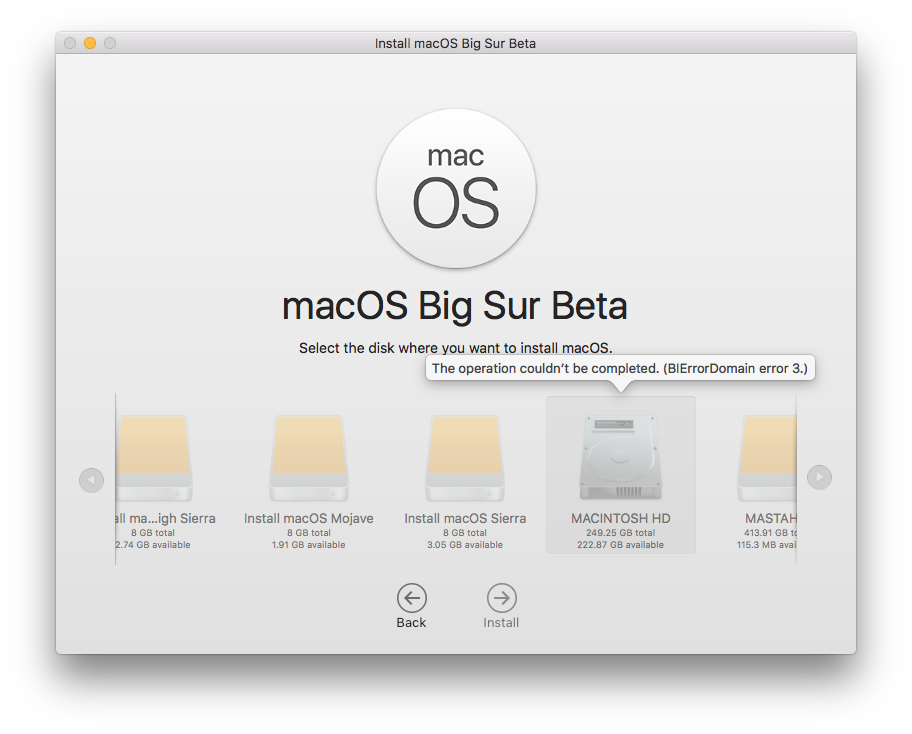Click the 'macOS Big Sur Beta' heading
This screenshot has width=912, height=734.
tap(455, 307)
